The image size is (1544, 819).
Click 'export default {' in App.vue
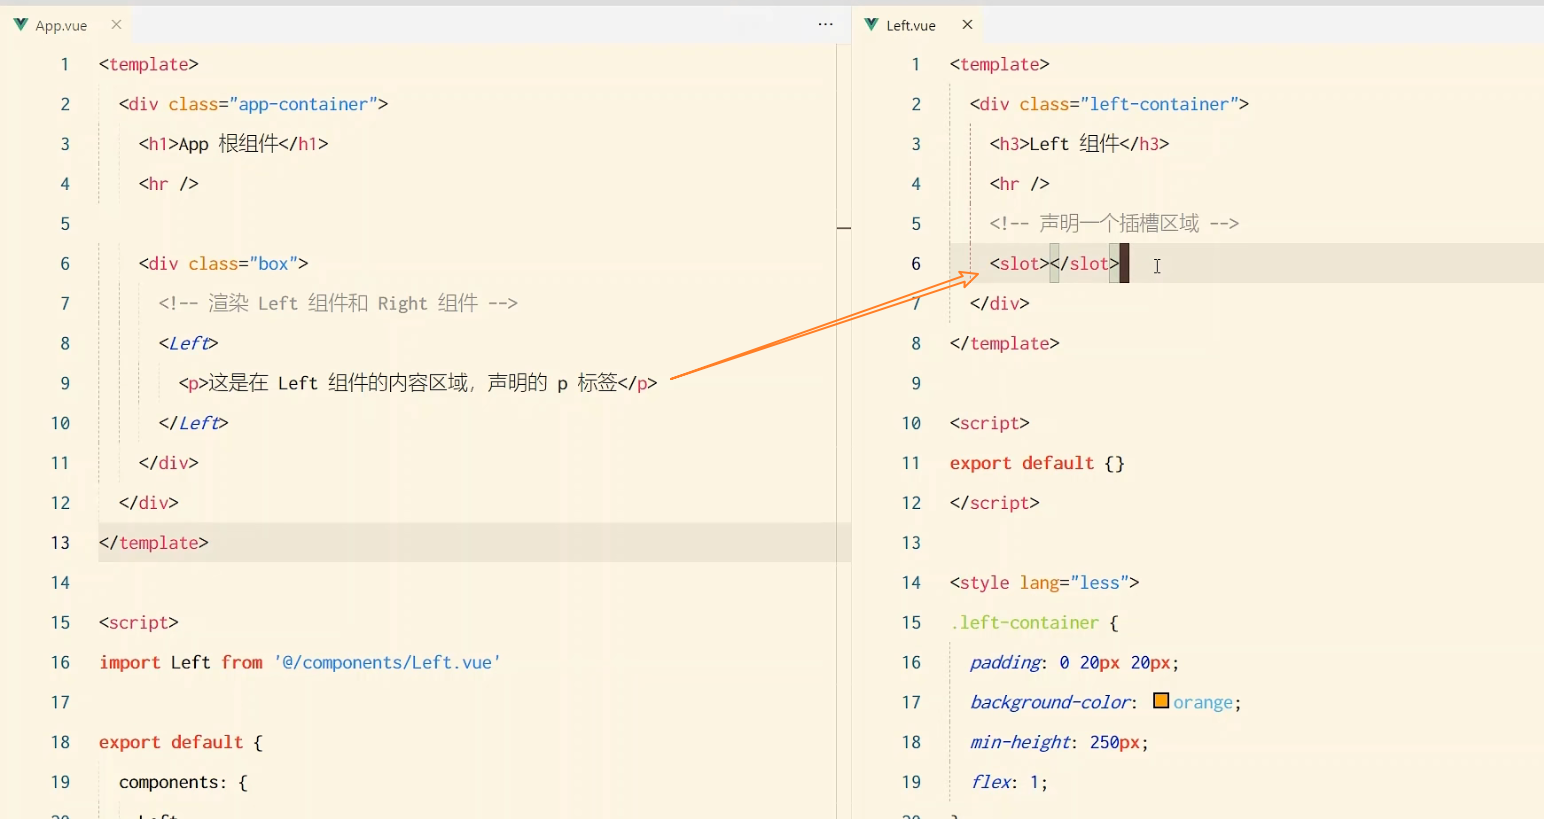[x=181, y=743]
